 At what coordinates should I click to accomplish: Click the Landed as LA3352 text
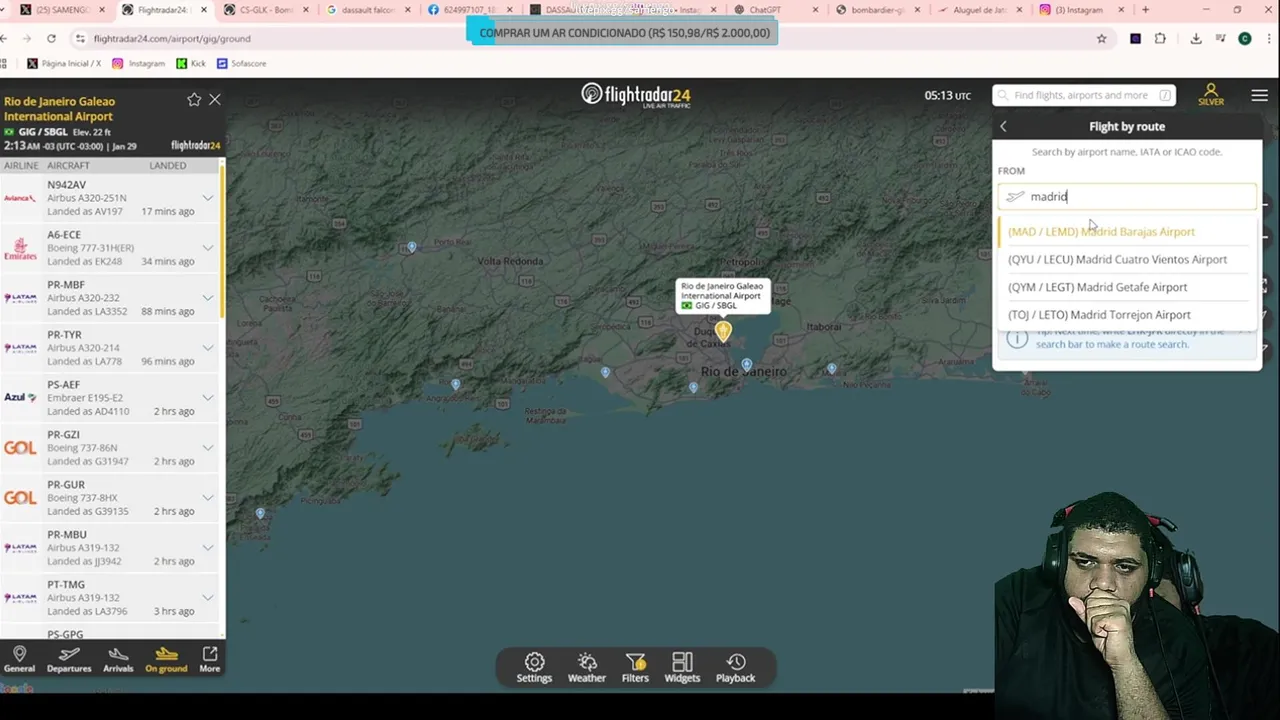tap(87, 312)
